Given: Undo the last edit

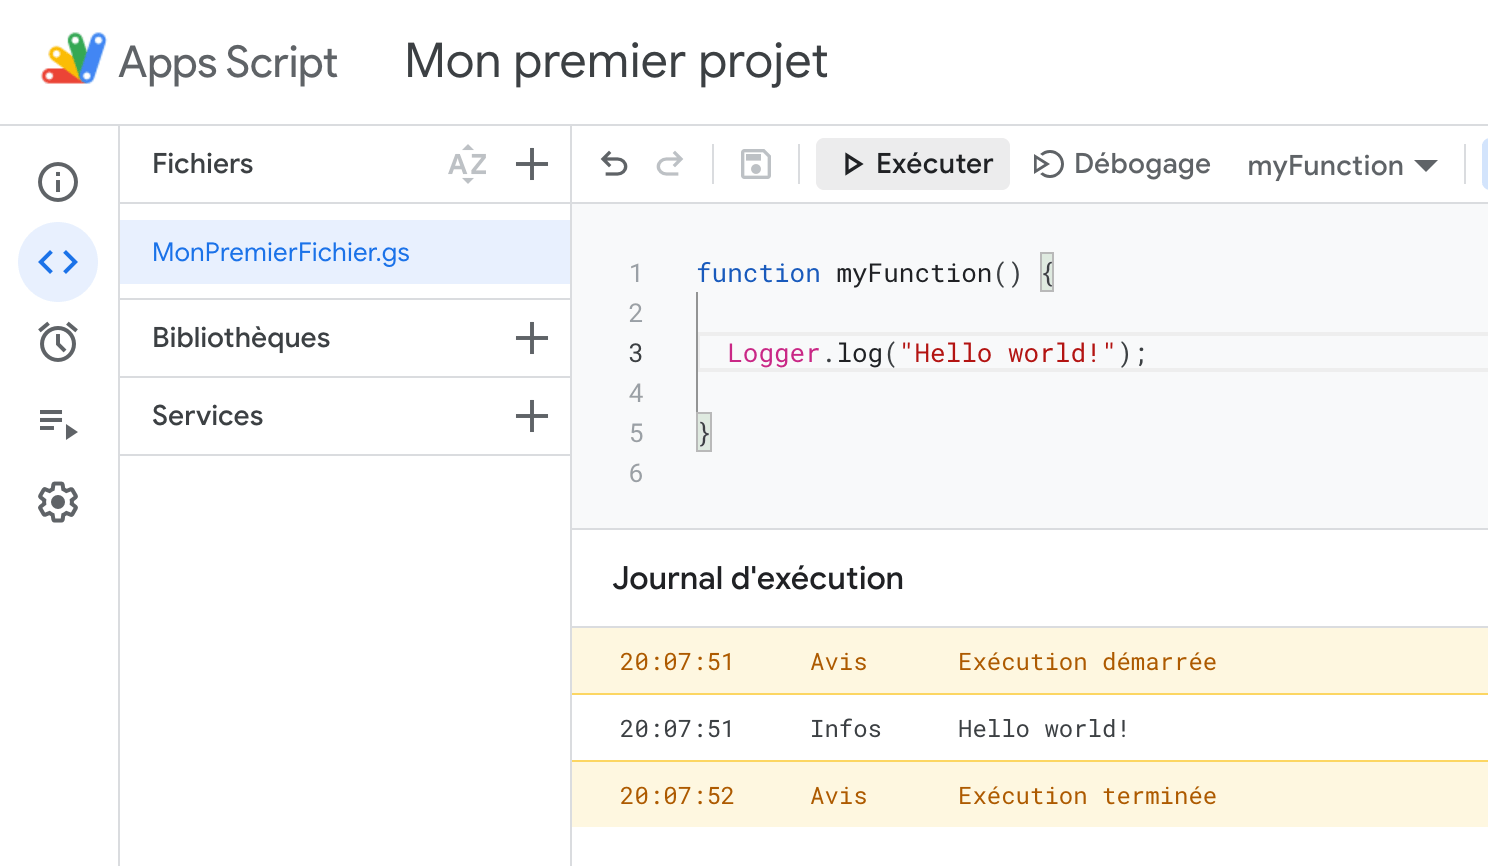Looking at the screenshot, I should [x=614, y=164].
